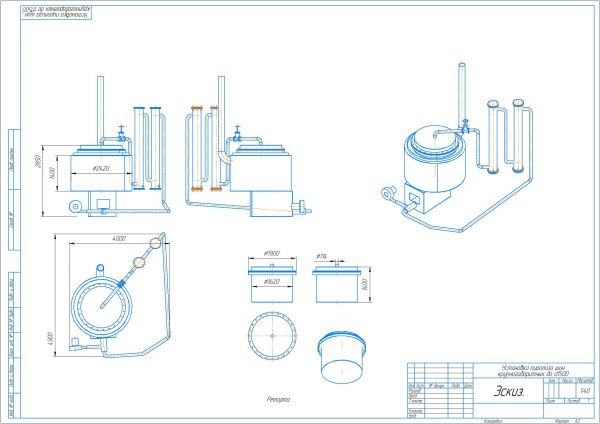Select the ø1620 retort body dimension

click(x=271, y=283)
